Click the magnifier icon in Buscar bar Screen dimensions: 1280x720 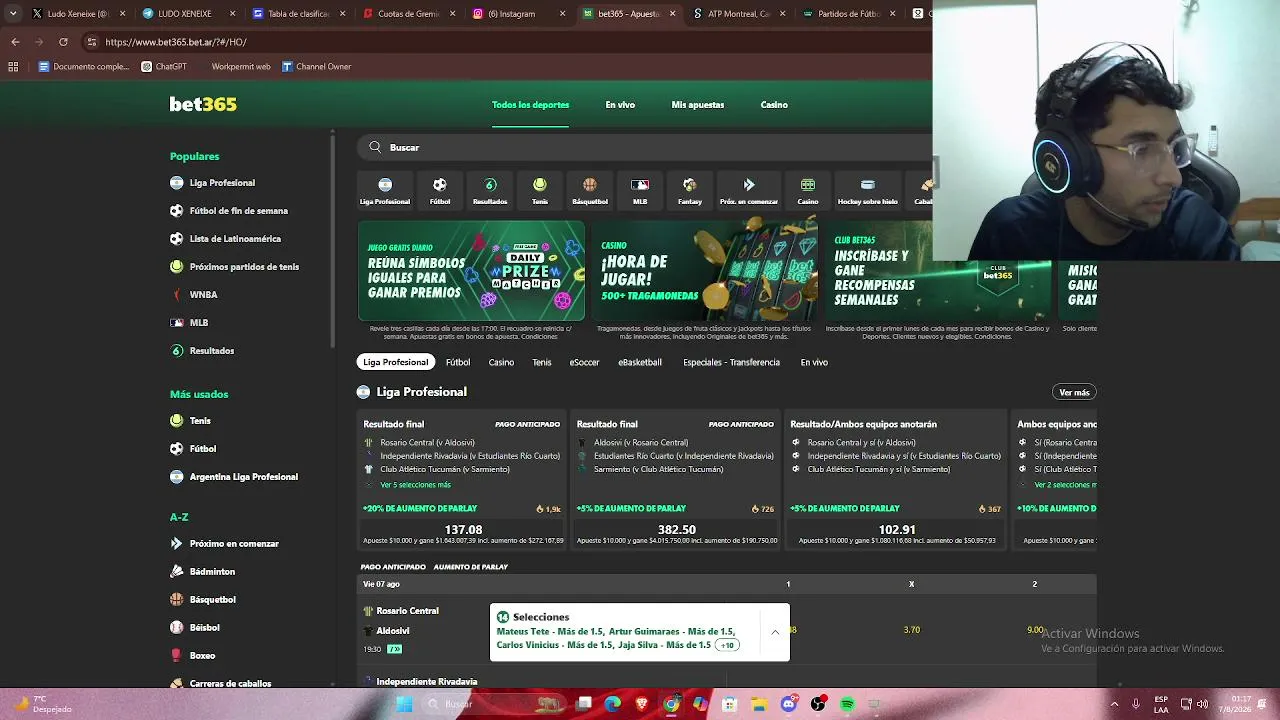pyautogui.click(x=375, y=147)
